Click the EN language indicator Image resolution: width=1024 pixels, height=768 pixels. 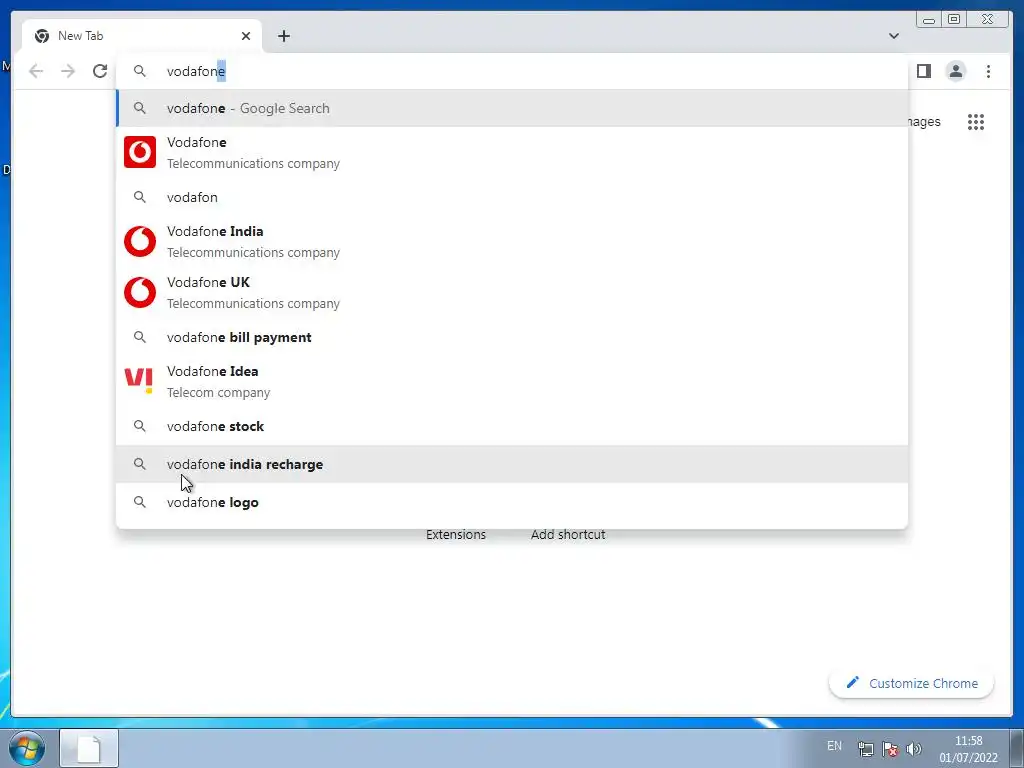pos(834,746)
